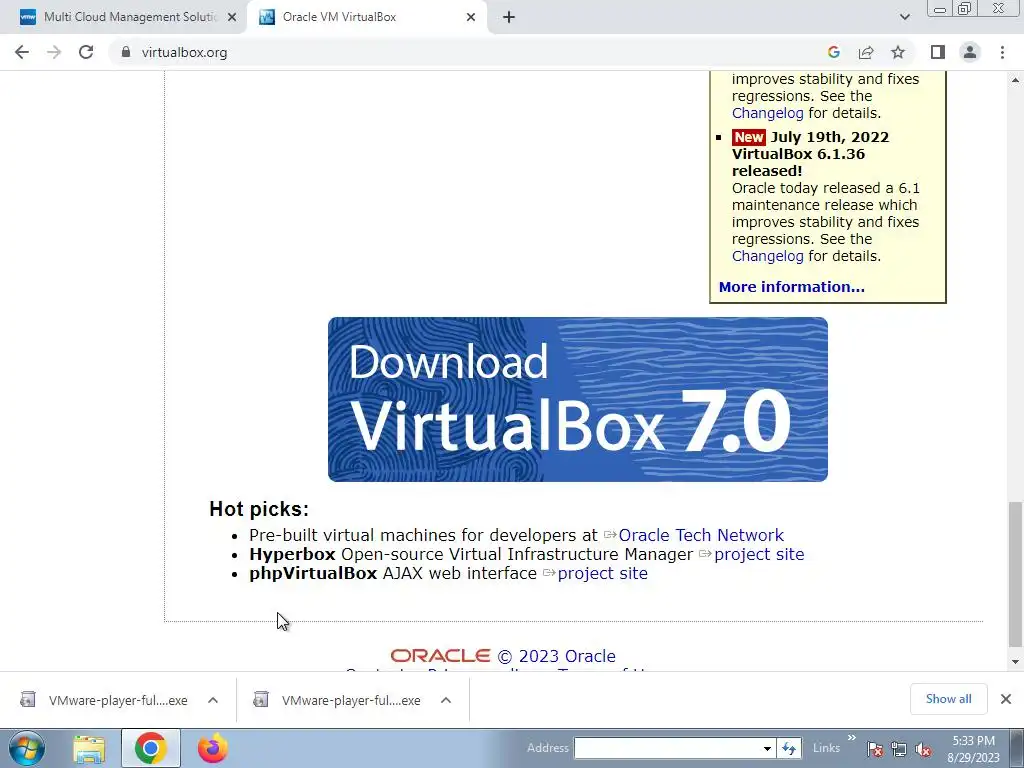Click the '© 2023 Oracle' footer text
The image size is (1024, 768).
click(x=556, y=656)
